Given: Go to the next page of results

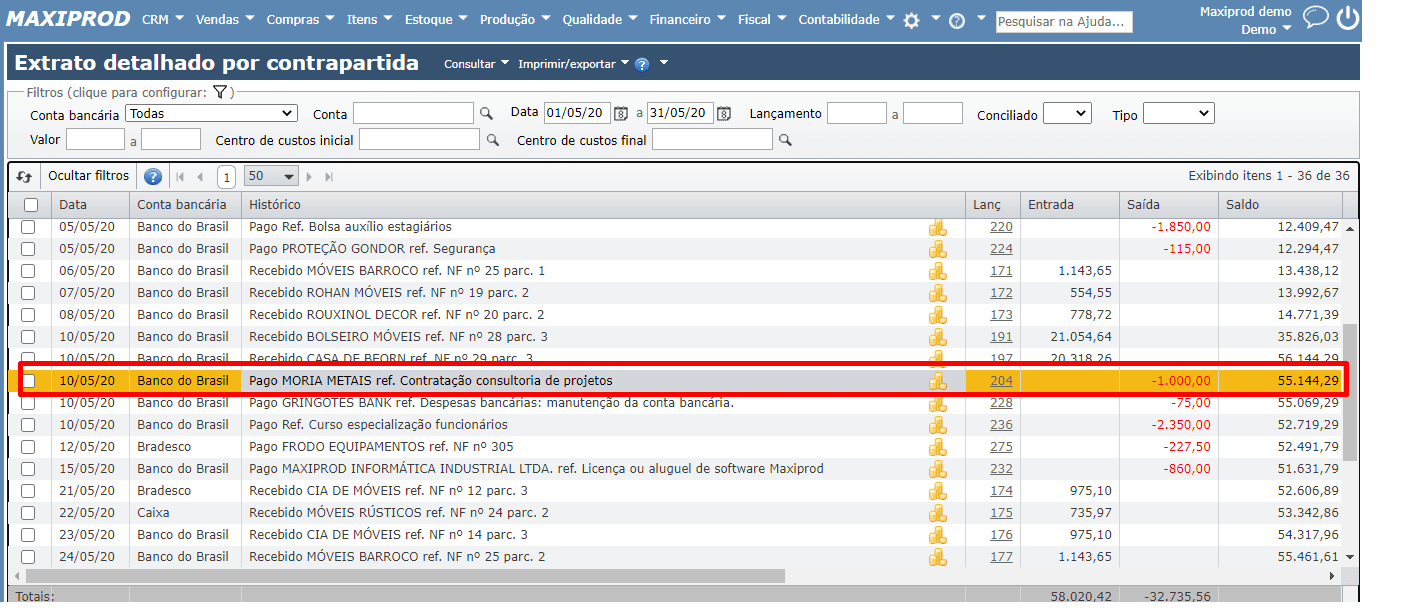Looking at the screenshot, I should click(x=309, y=177).
